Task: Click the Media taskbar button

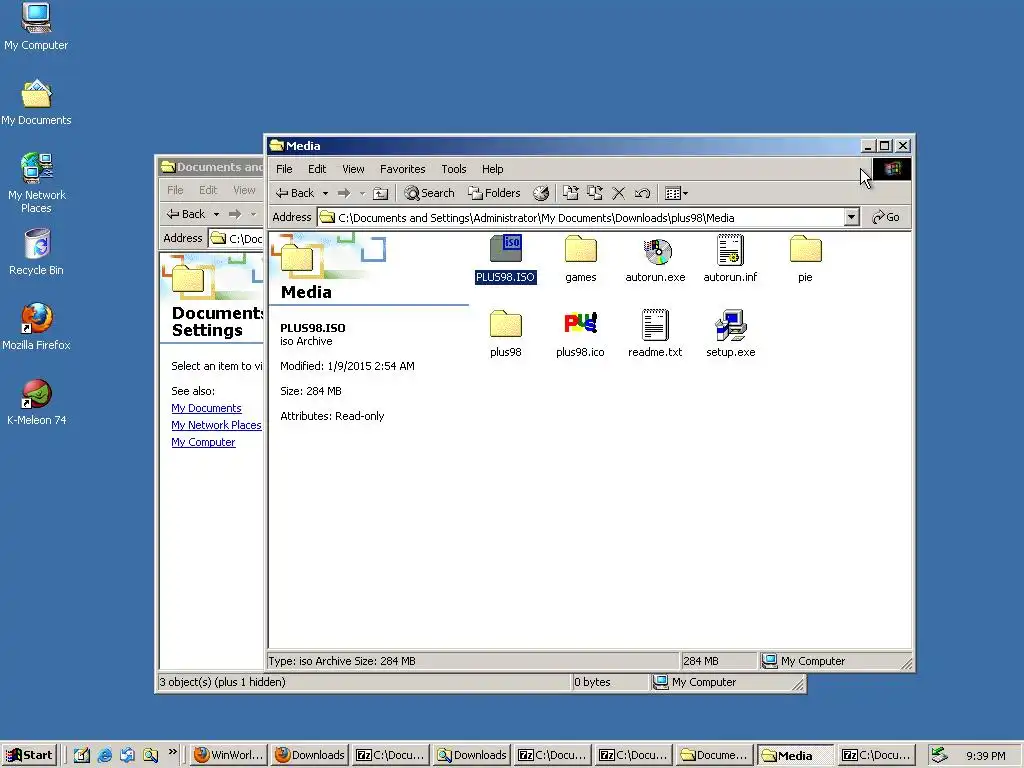Action: tap(795, 755)
